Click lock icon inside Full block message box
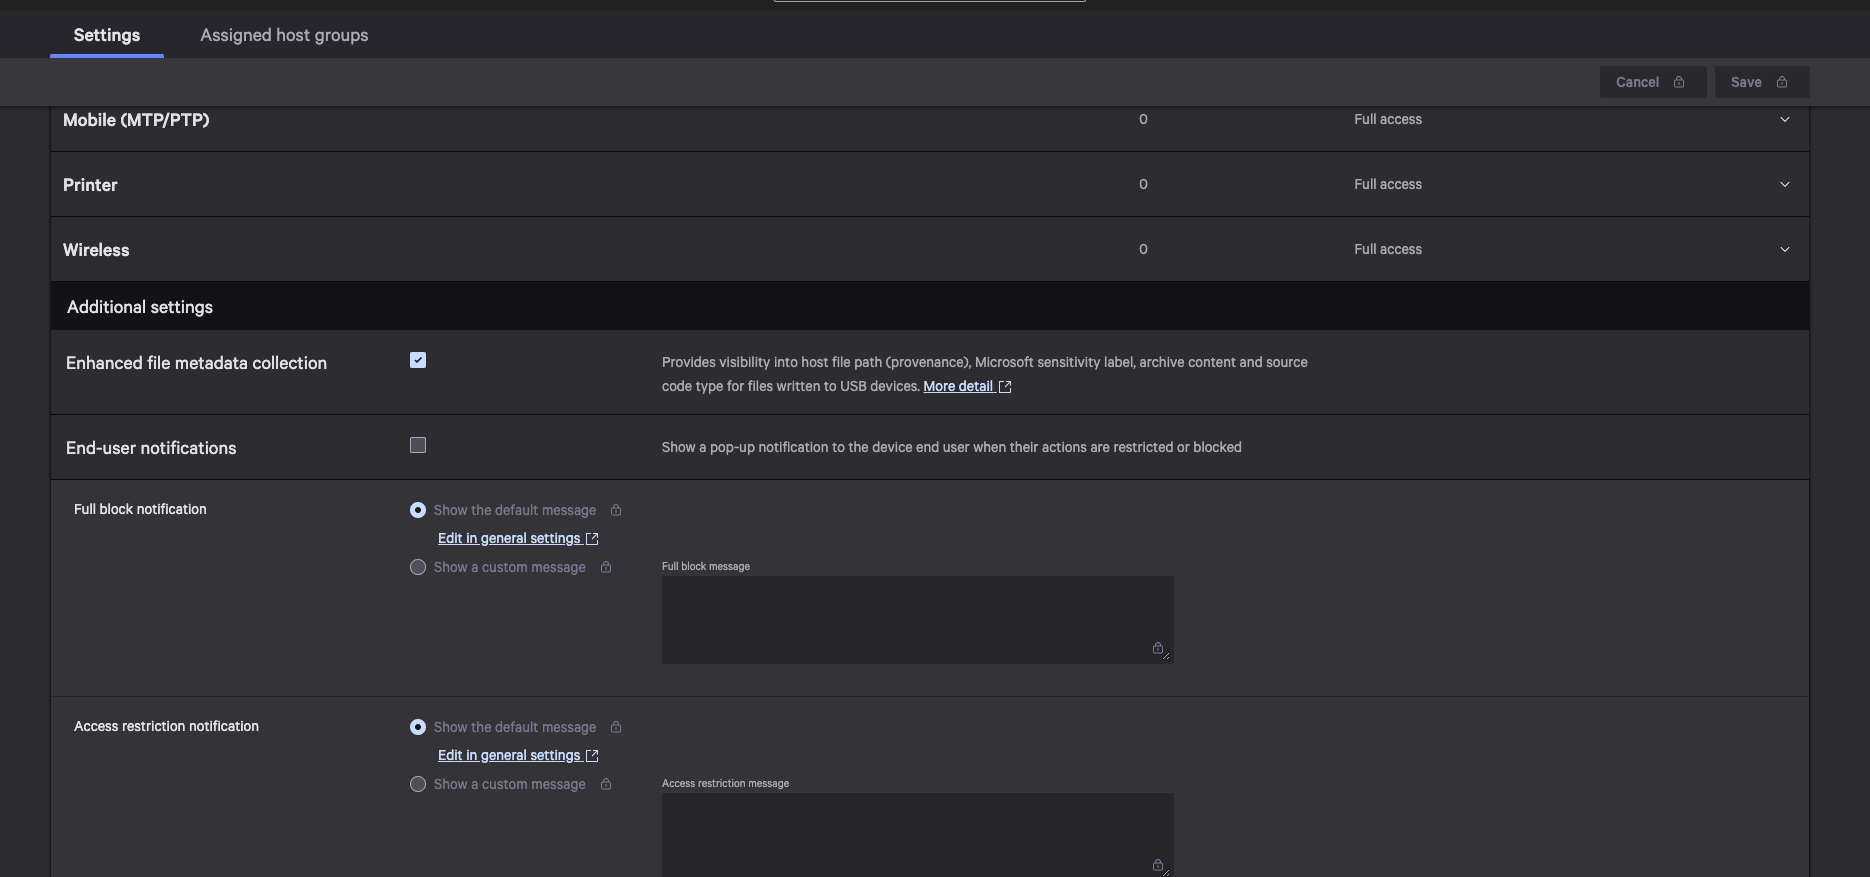Viewport: 1870px width, 877px height. (x=1157, y=648)
